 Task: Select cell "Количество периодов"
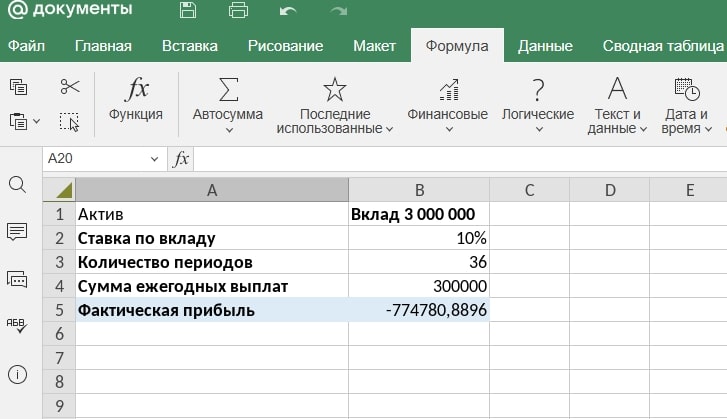click(x=212, y=262)
